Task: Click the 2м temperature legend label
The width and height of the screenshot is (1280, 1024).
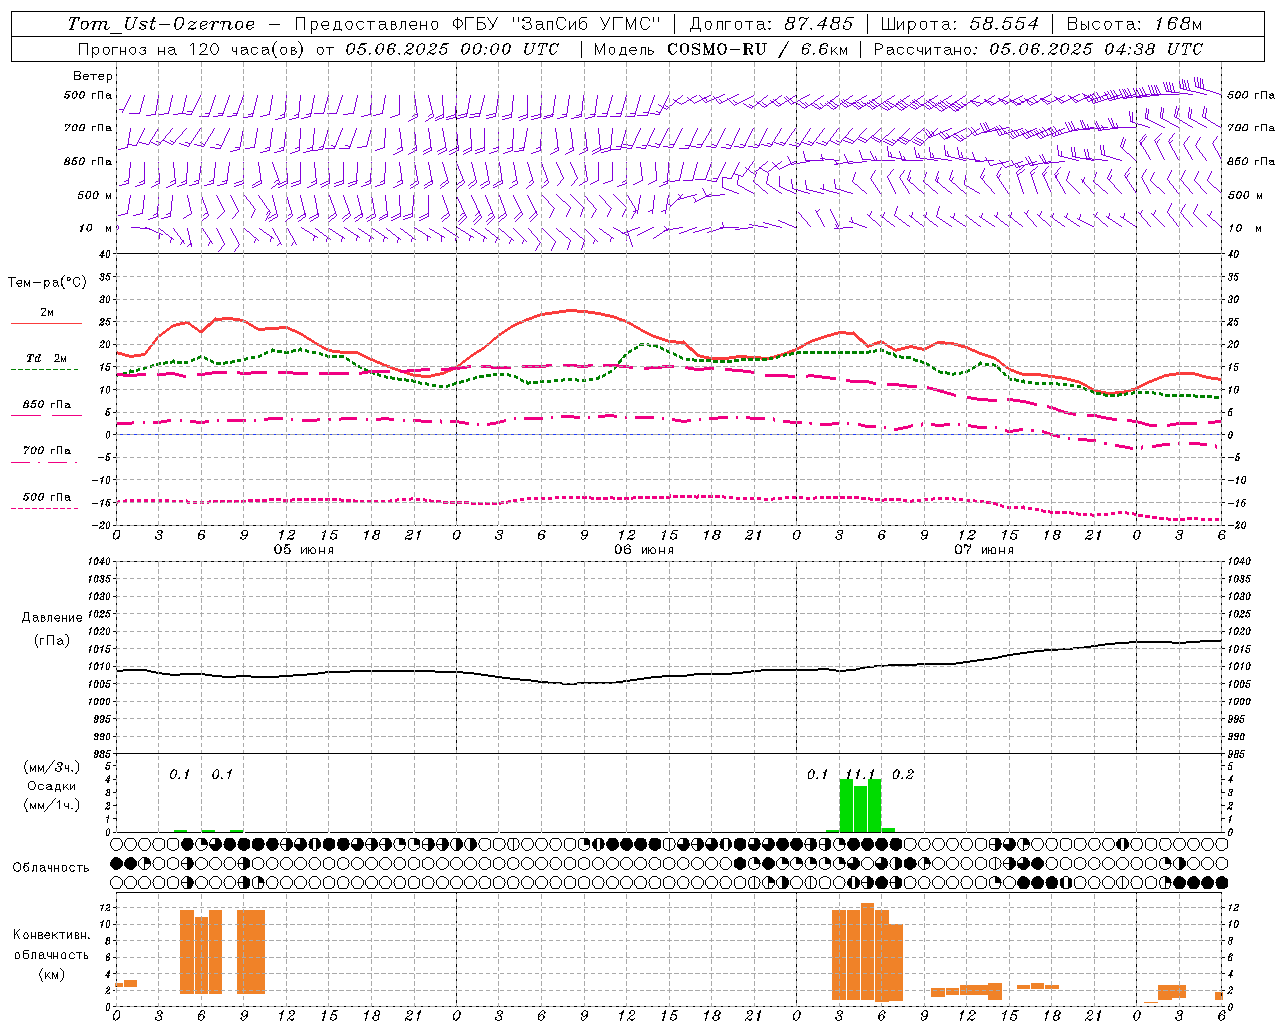Action: pos(47,313)
